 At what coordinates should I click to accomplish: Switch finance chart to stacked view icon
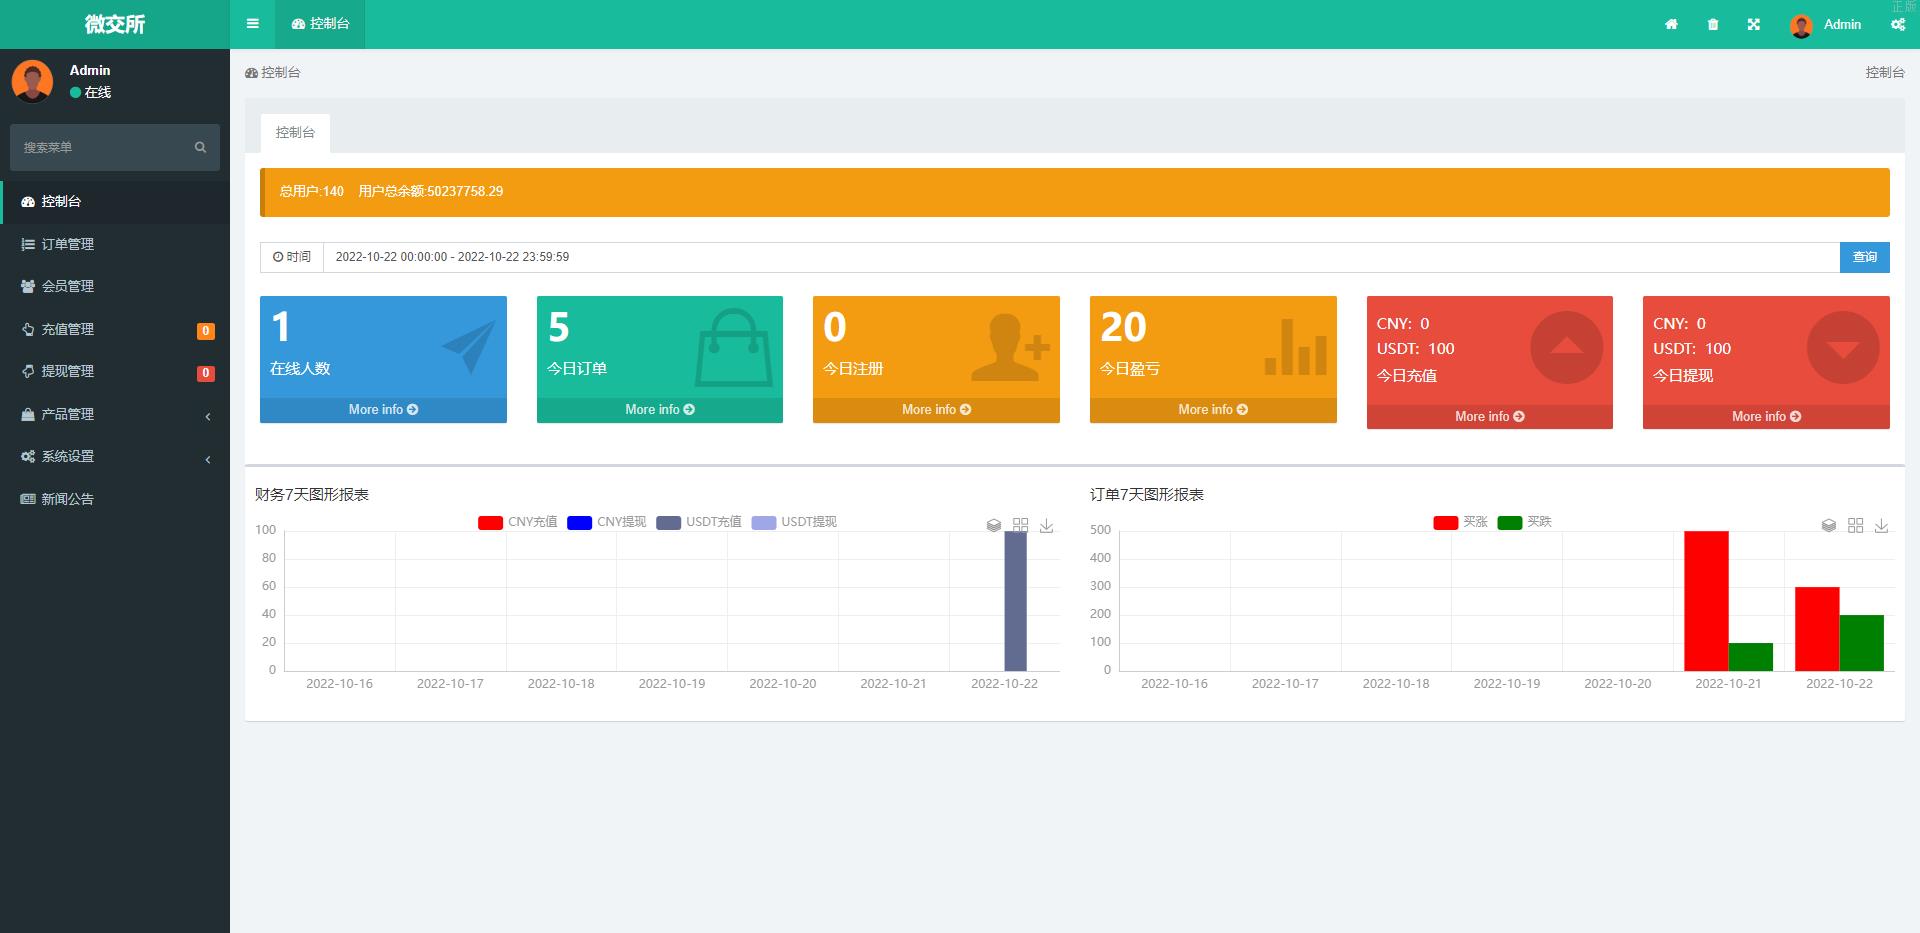(993, 525)
